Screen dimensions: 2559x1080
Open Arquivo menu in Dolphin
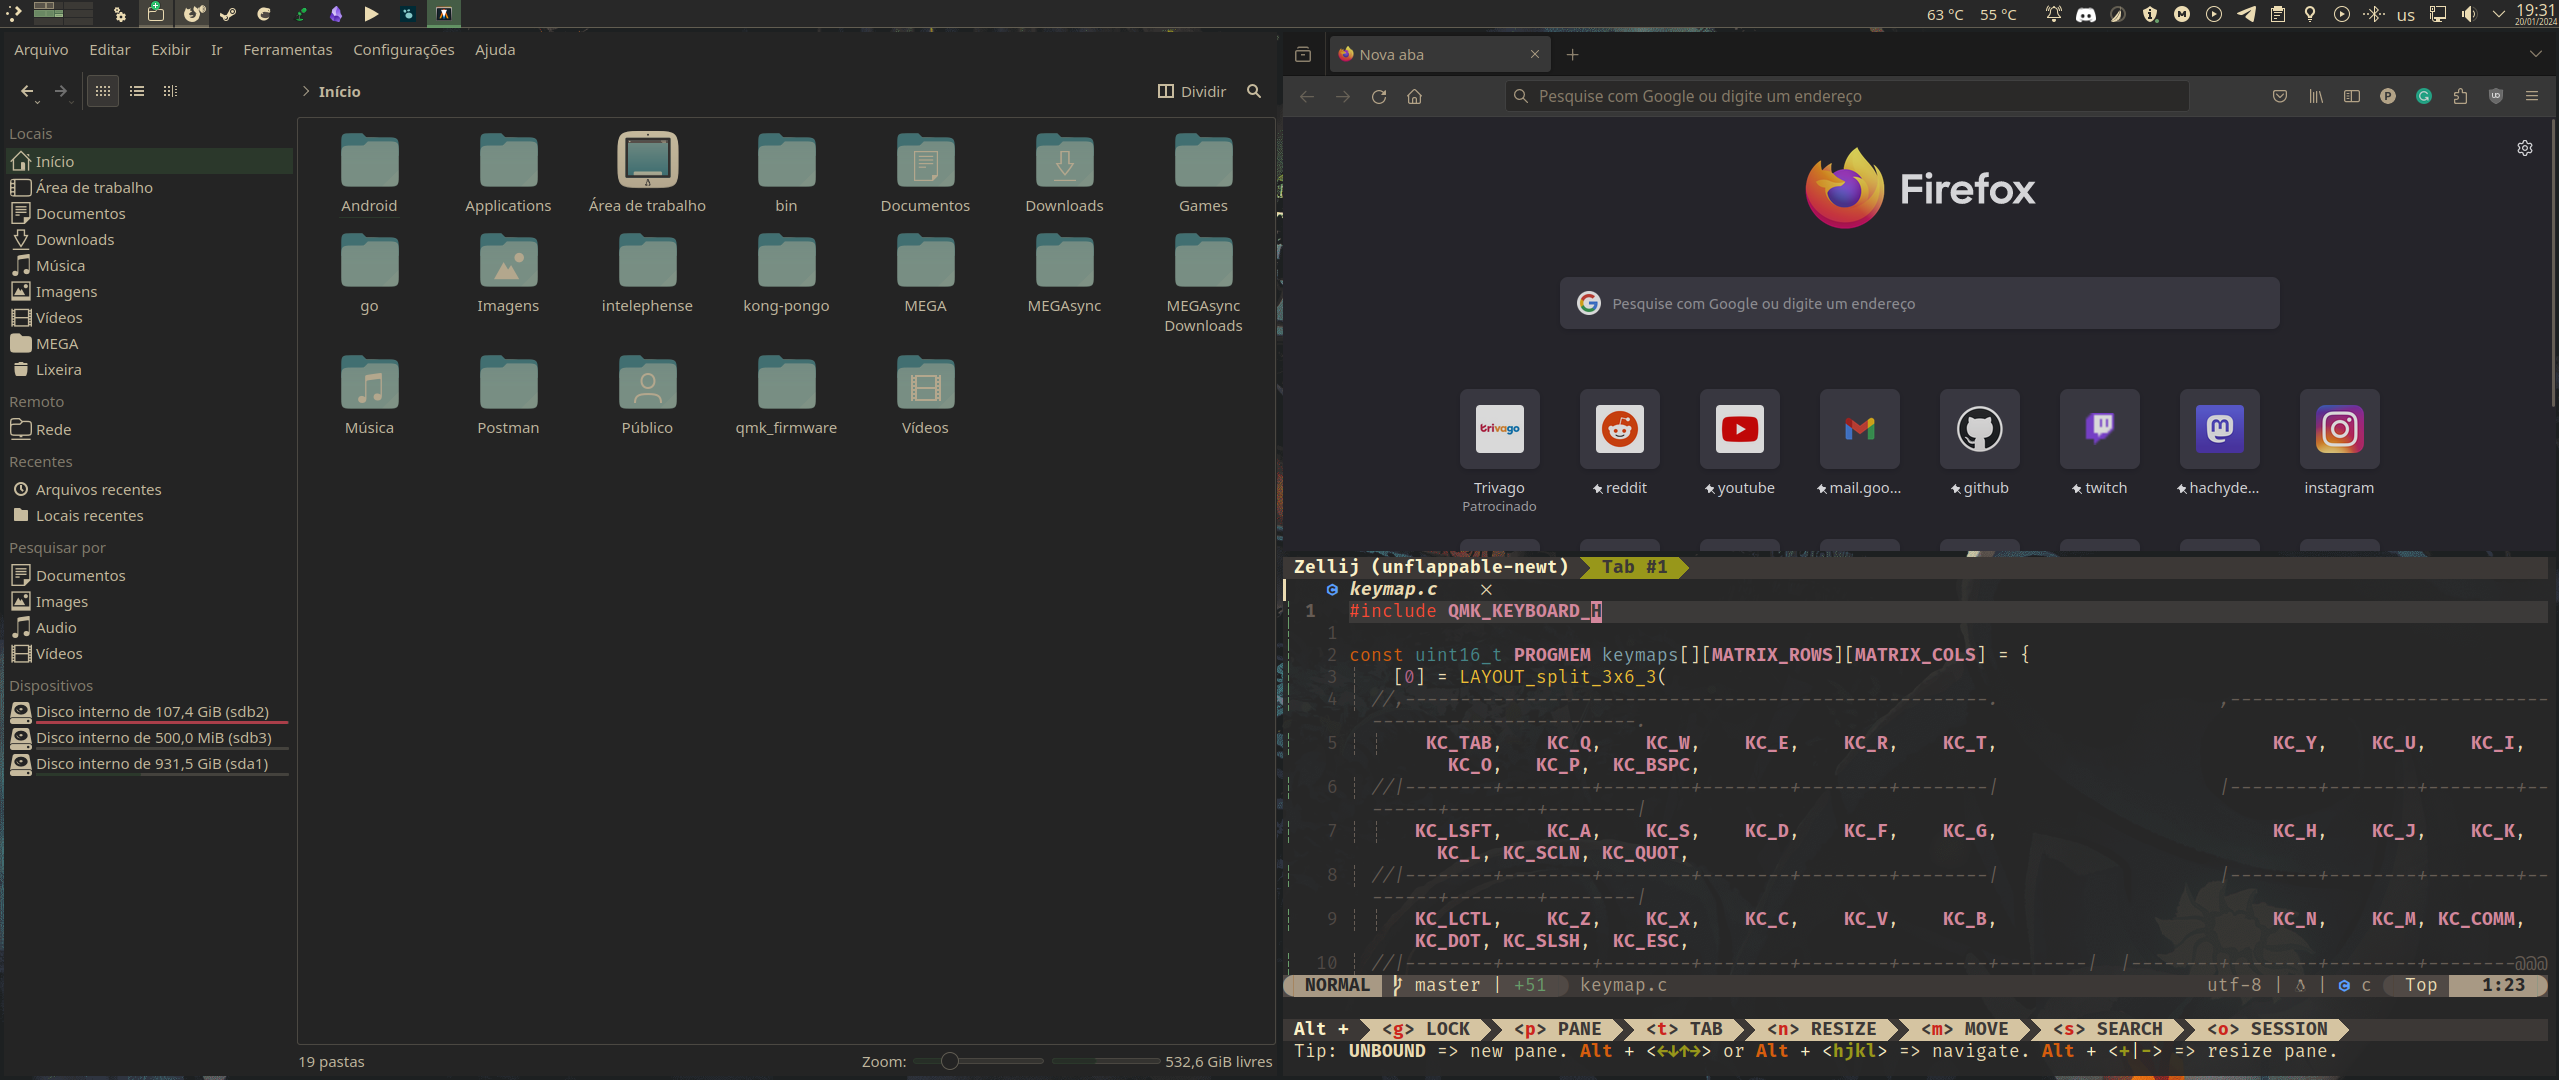(x=41, y=49)
